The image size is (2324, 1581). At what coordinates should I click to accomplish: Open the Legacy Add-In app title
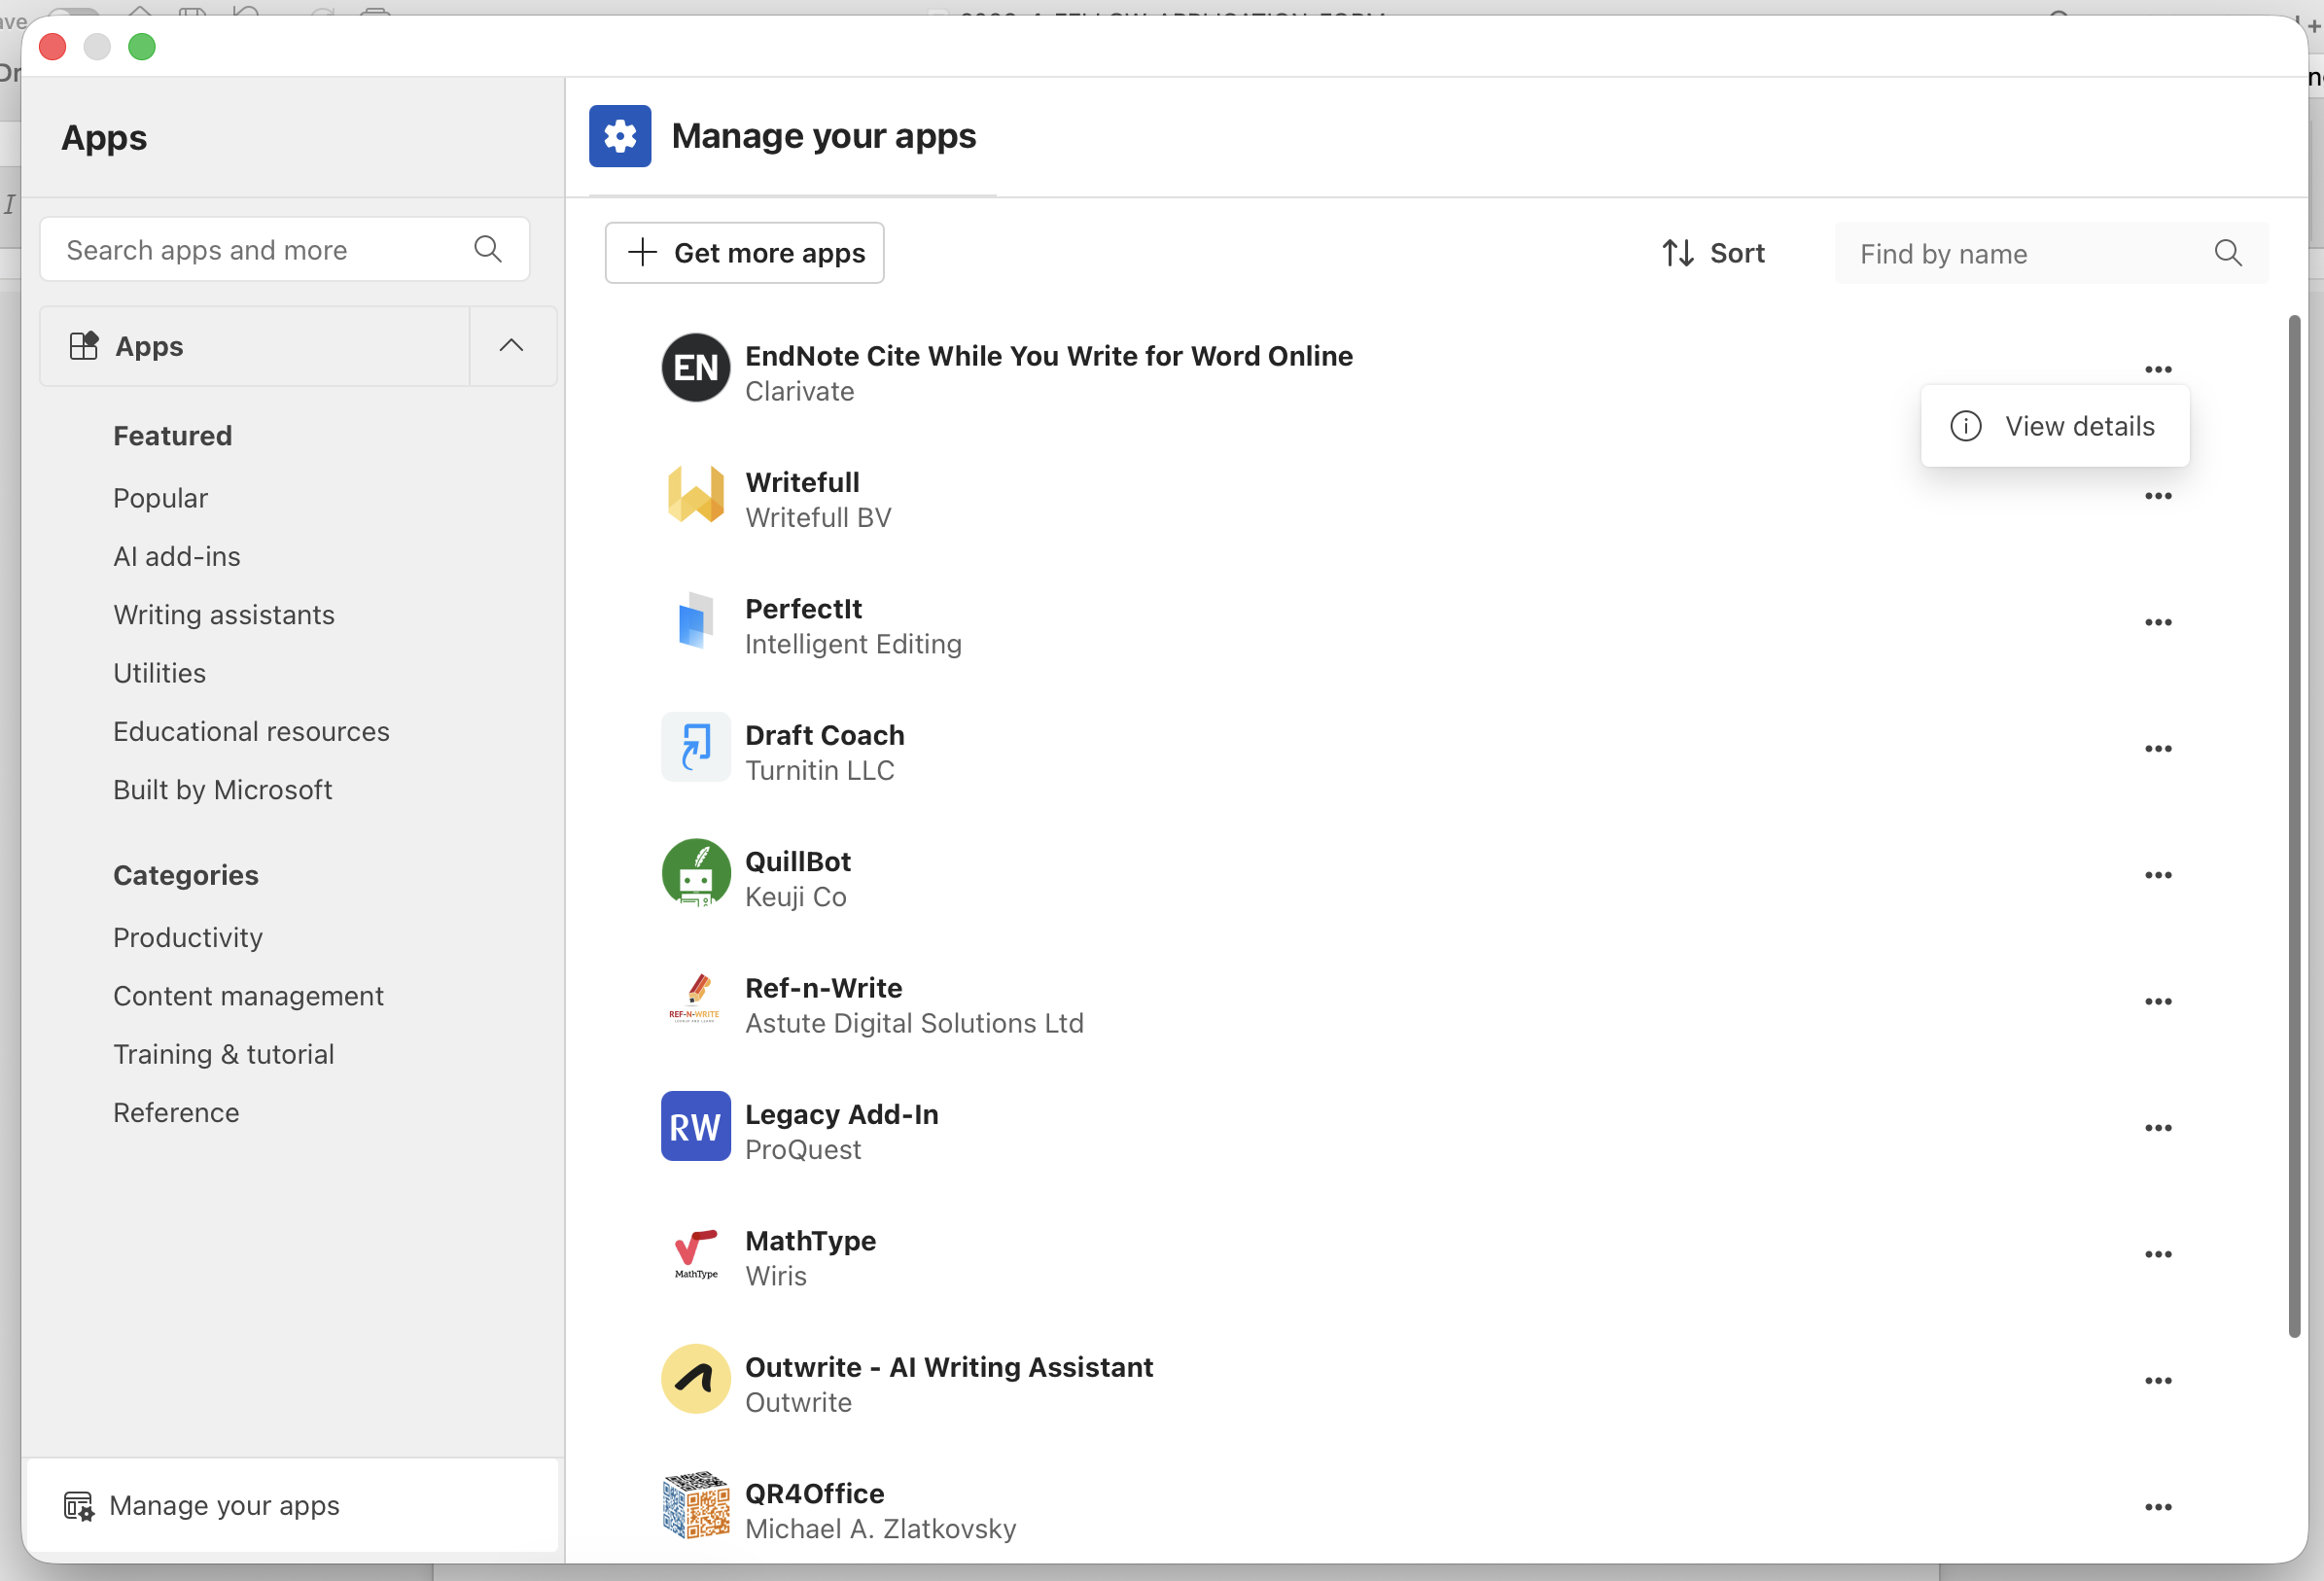pyautogui.click(x=842, y=1114)
